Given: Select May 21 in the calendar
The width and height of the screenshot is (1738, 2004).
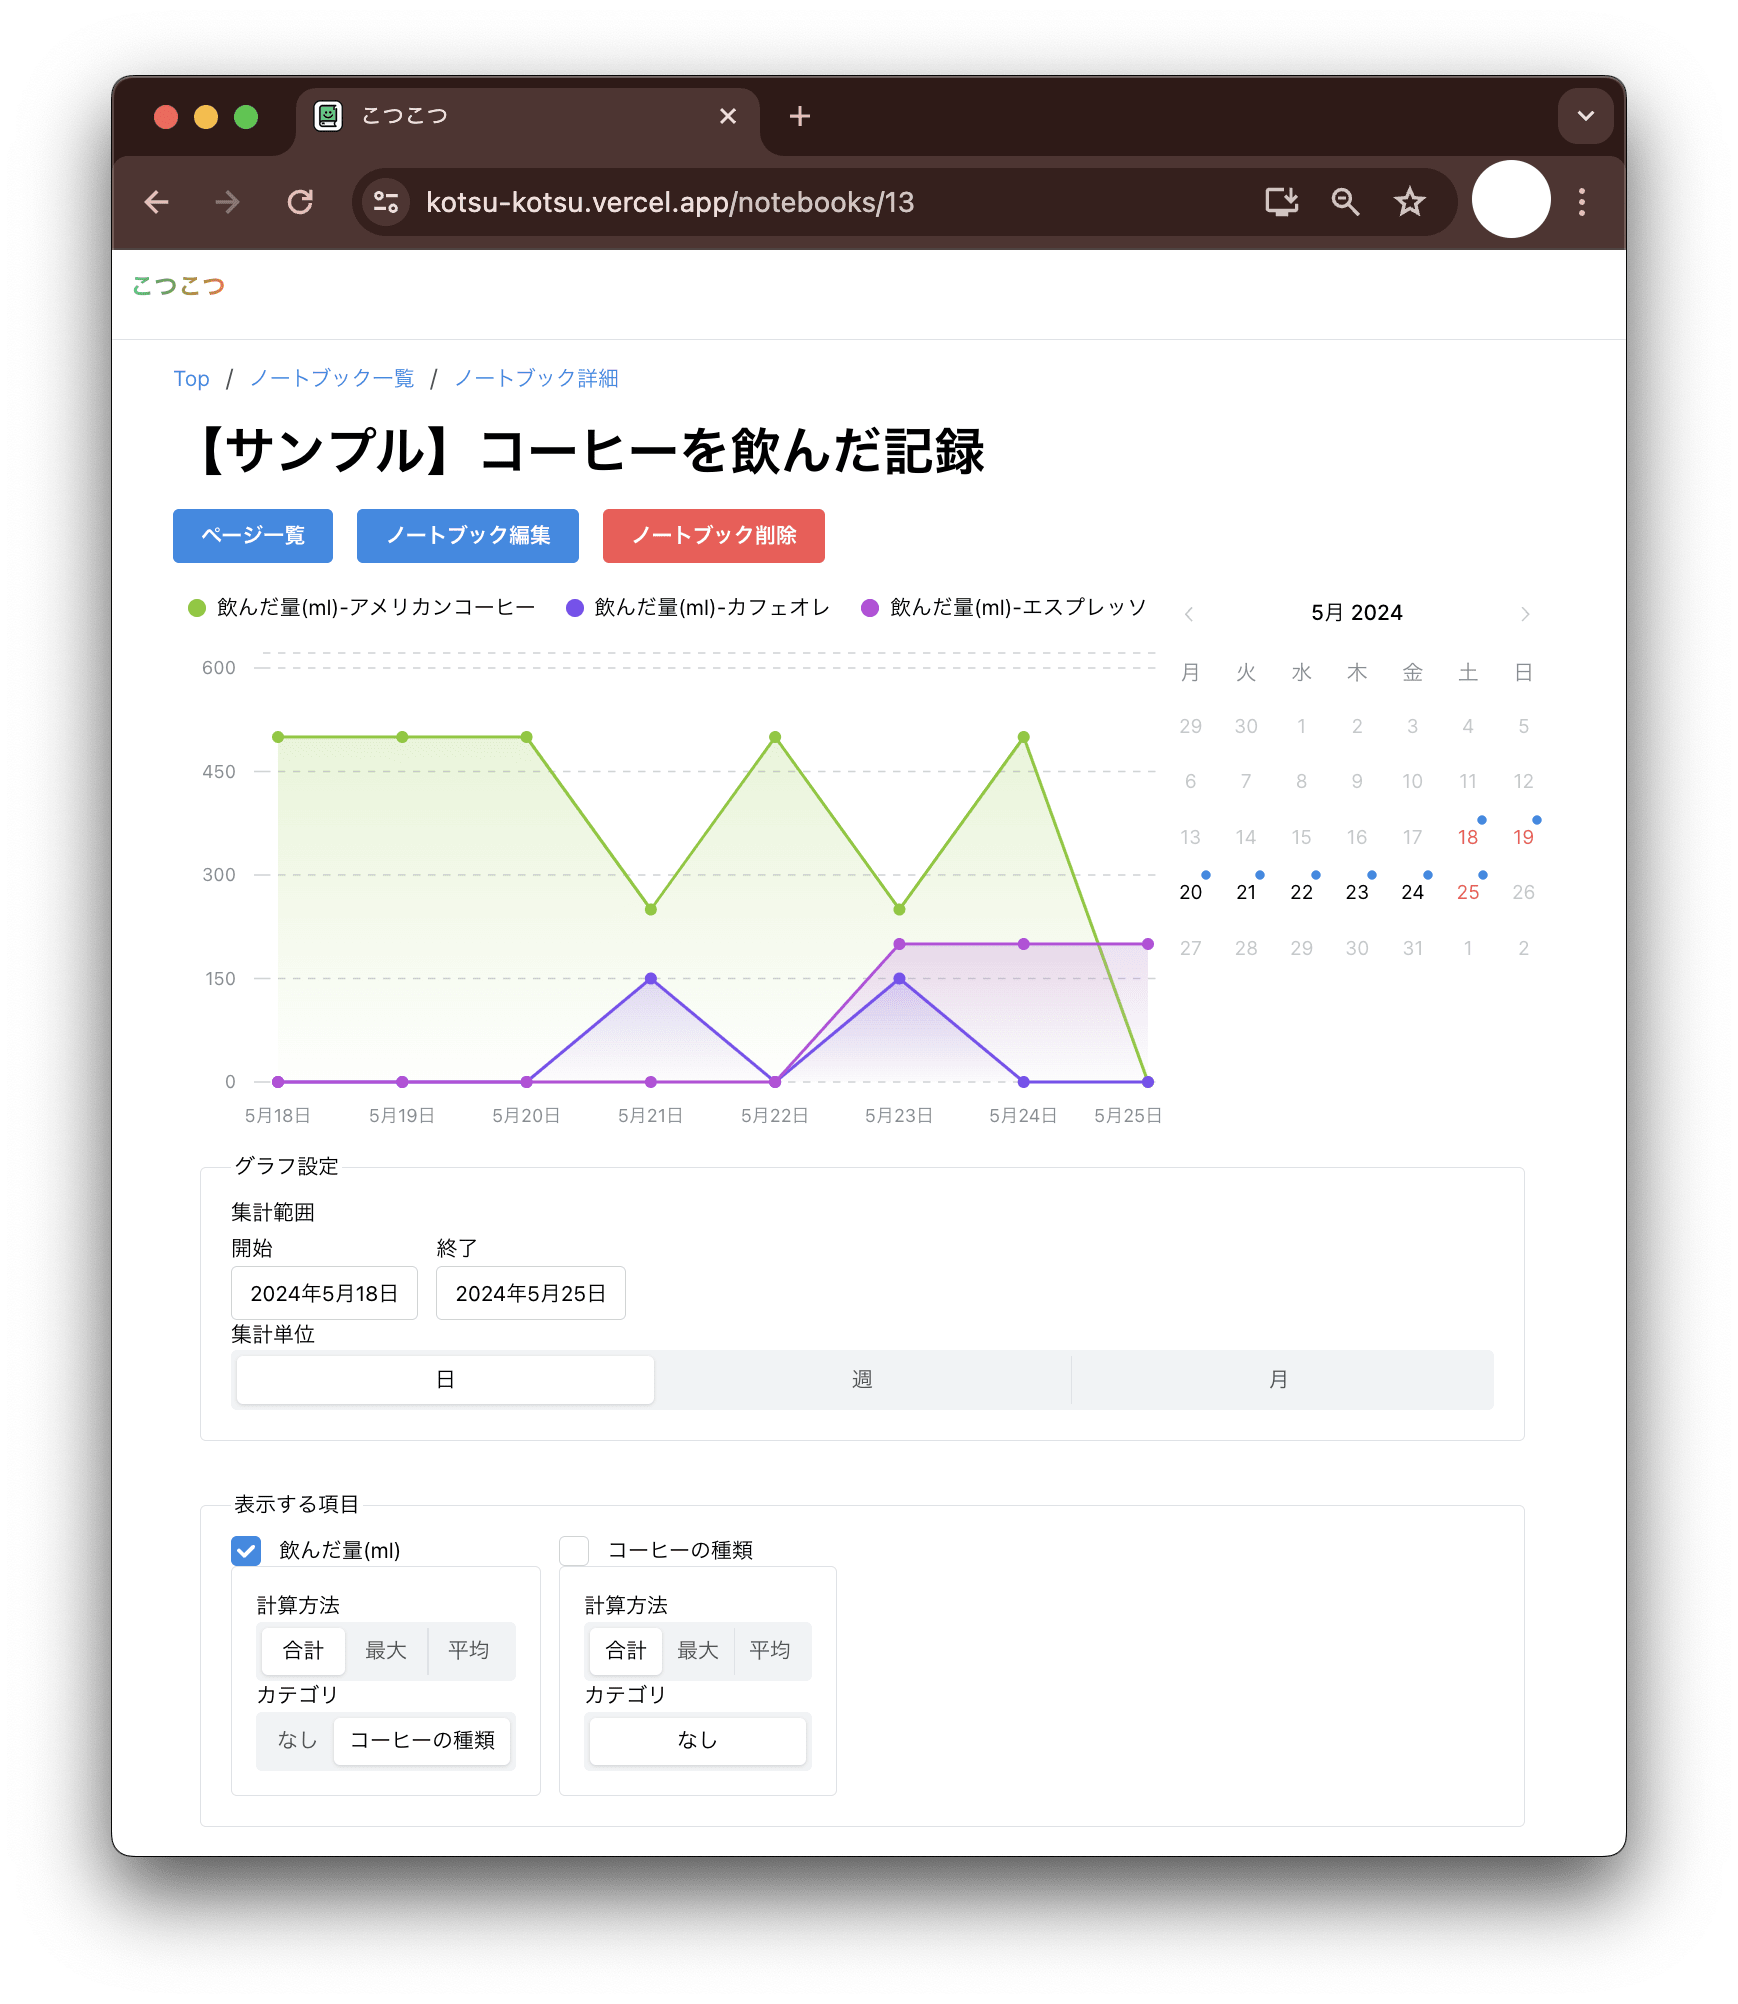Looking at the screenshot, I should tap(1246, 892).
